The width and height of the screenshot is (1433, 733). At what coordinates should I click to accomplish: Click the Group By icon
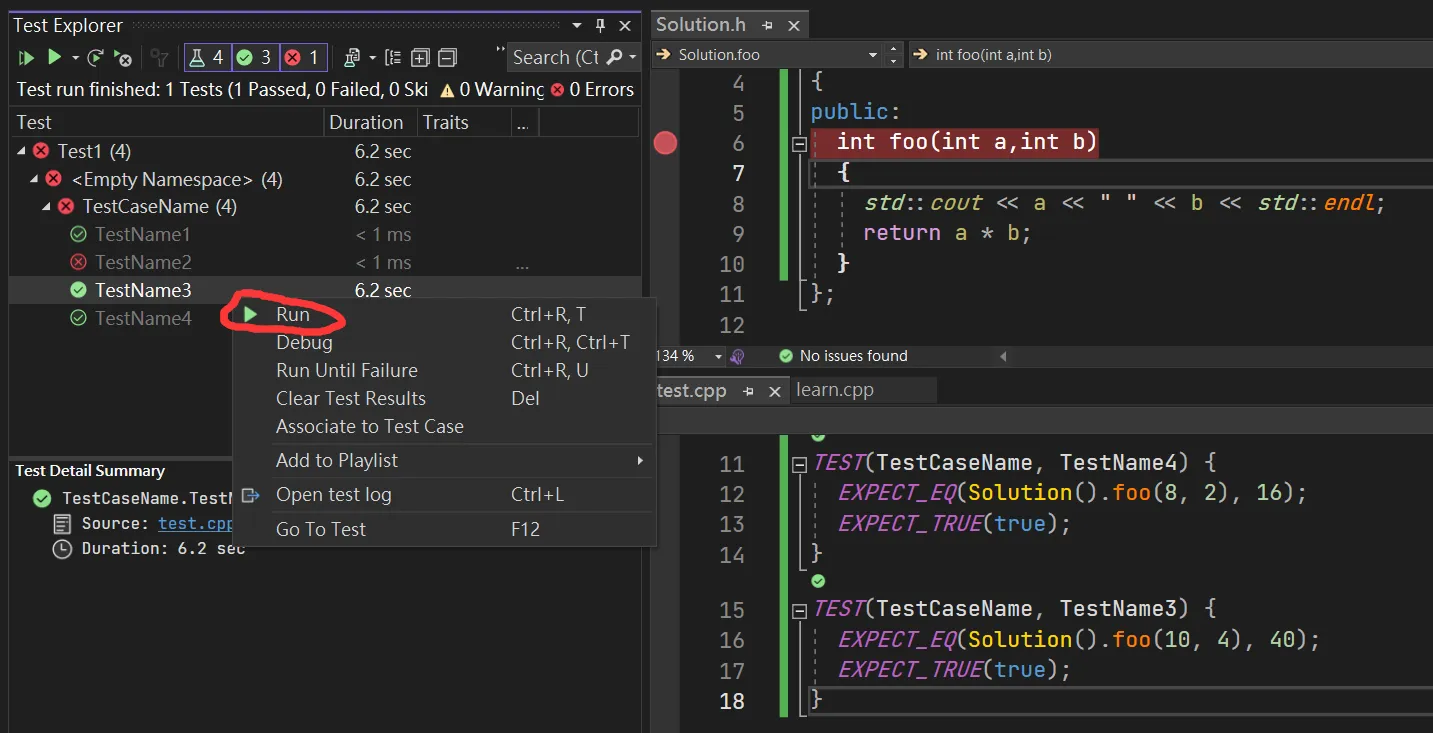click(393, 58)
